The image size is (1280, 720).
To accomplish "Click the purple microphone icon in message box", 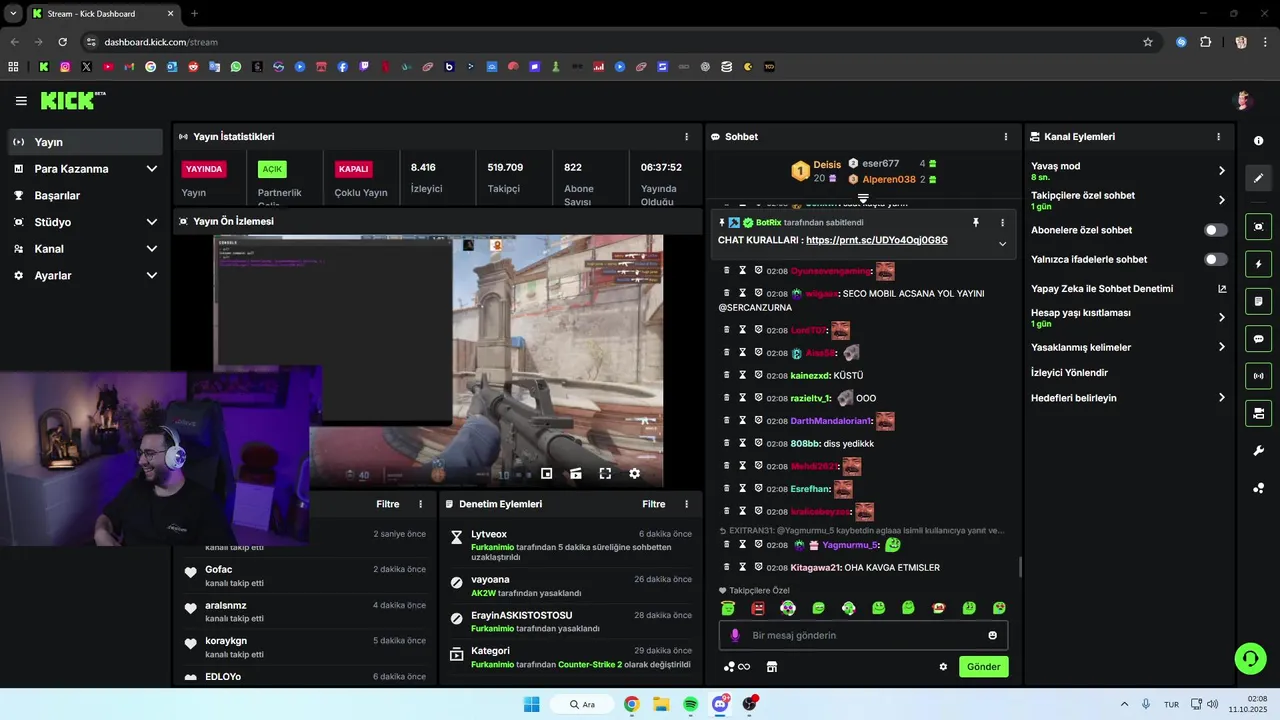I will tap(735, 635).
